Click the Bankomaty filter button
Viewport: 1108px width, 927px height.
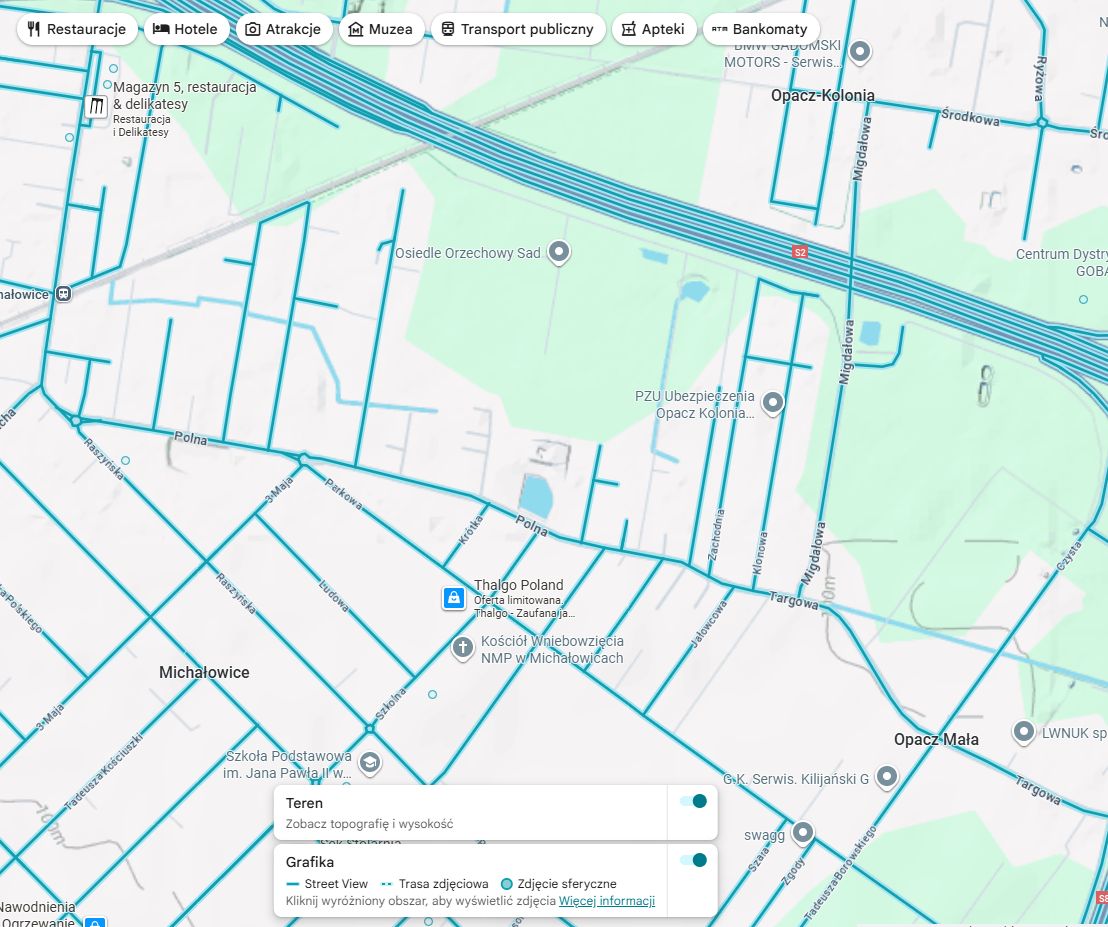tap(761, 28)
